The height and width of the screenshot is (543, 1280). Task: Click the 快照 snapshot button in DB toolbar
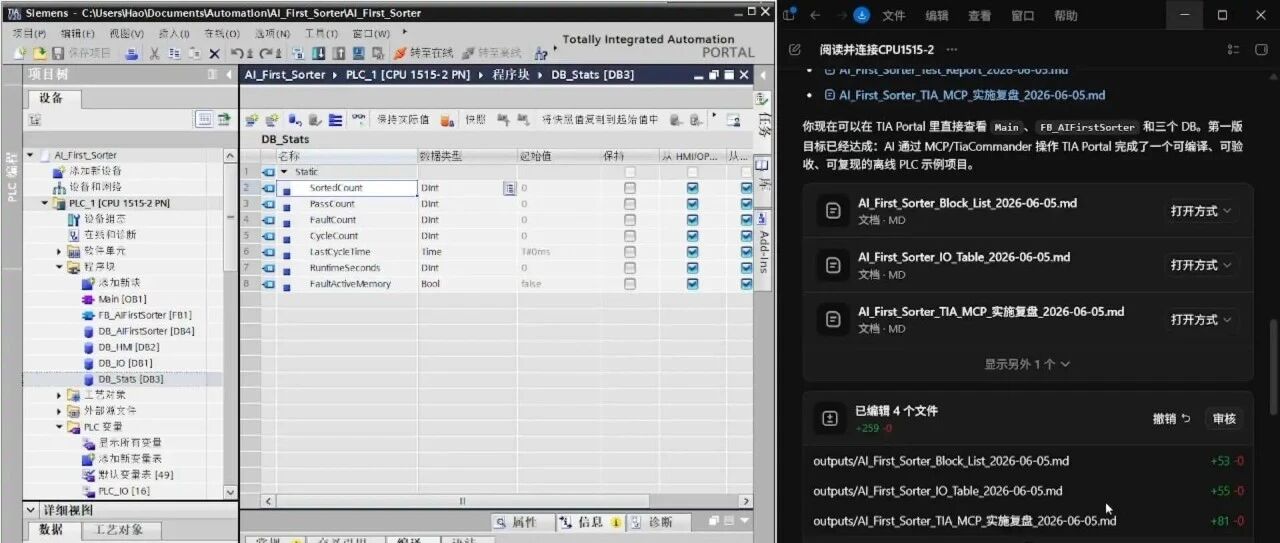476,119
